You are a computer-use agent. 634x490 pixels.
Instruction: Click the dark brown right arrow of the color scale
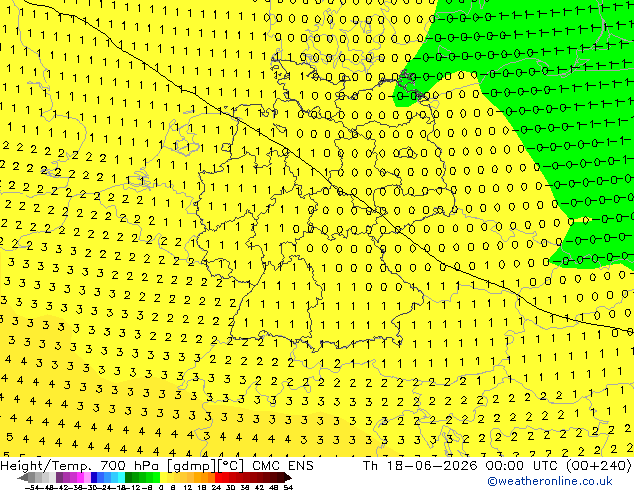287,478
